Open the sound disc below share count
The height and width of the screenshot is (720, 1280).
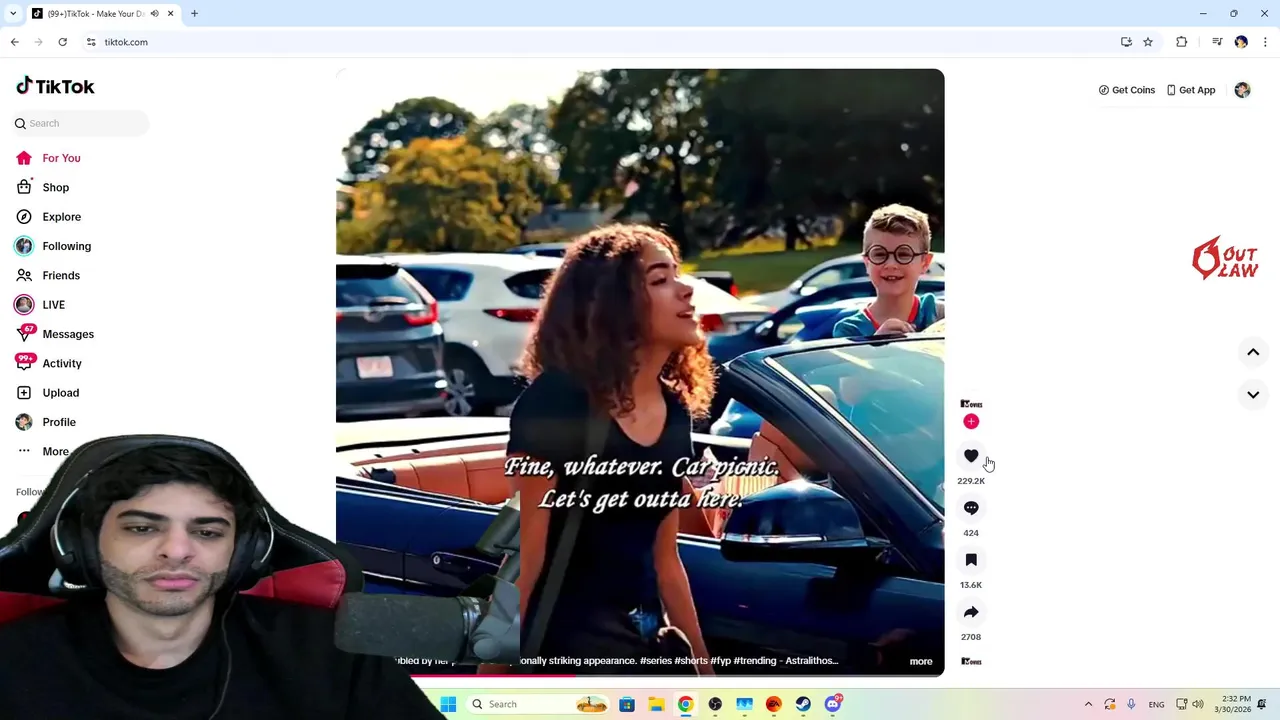[971, 661]
